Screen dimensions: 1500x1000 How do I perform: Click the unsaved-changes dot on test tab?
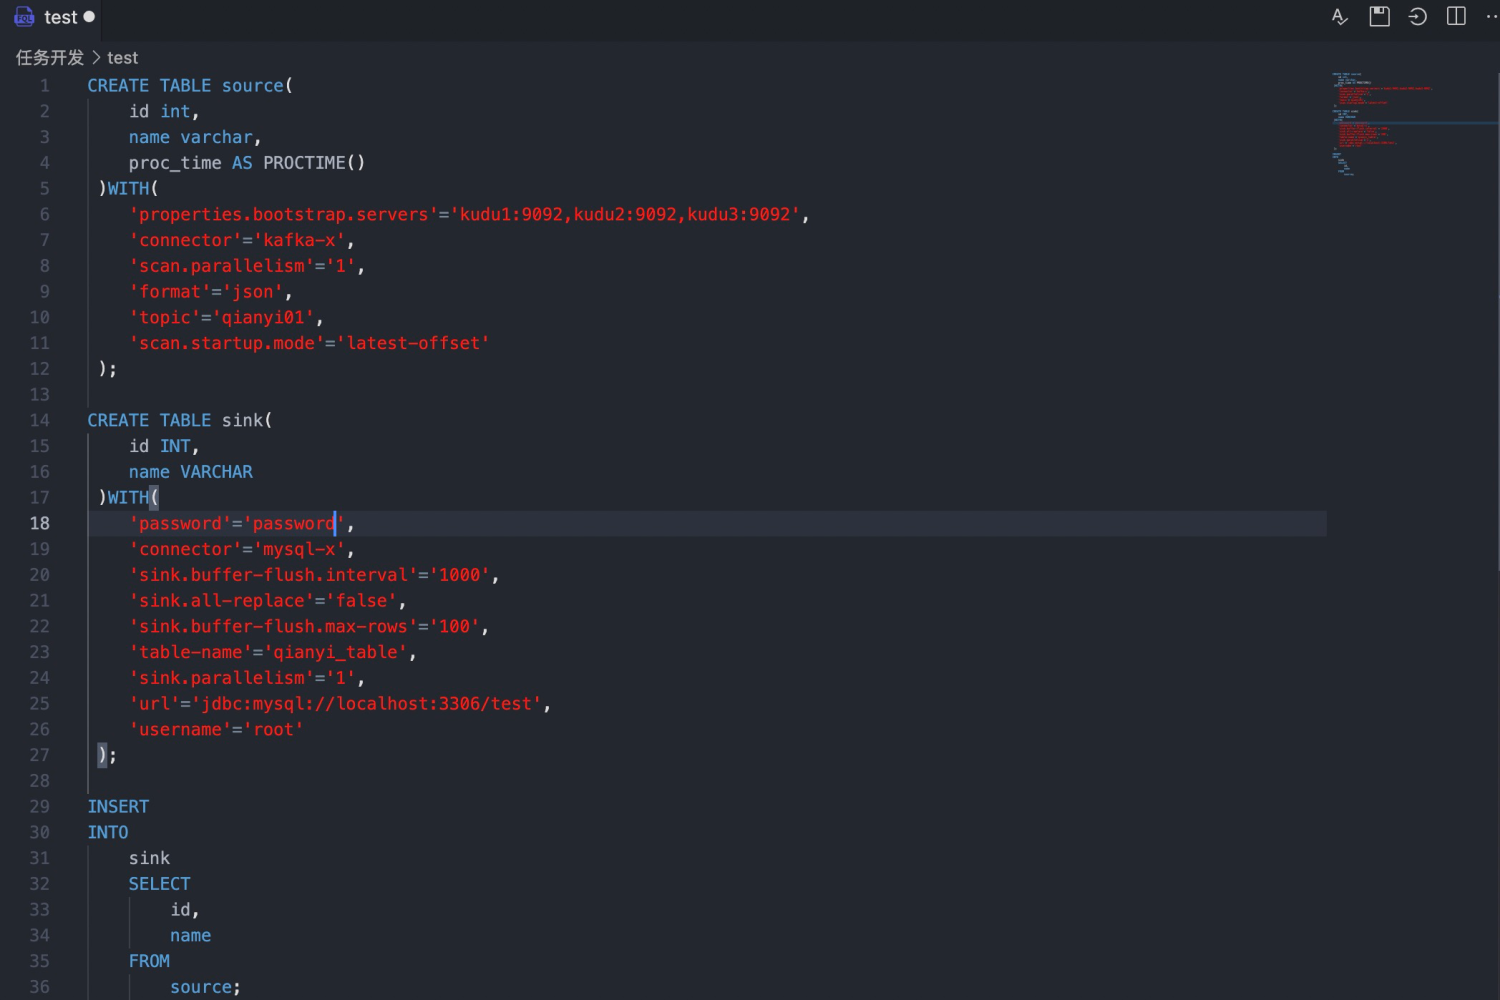point(89,17)
